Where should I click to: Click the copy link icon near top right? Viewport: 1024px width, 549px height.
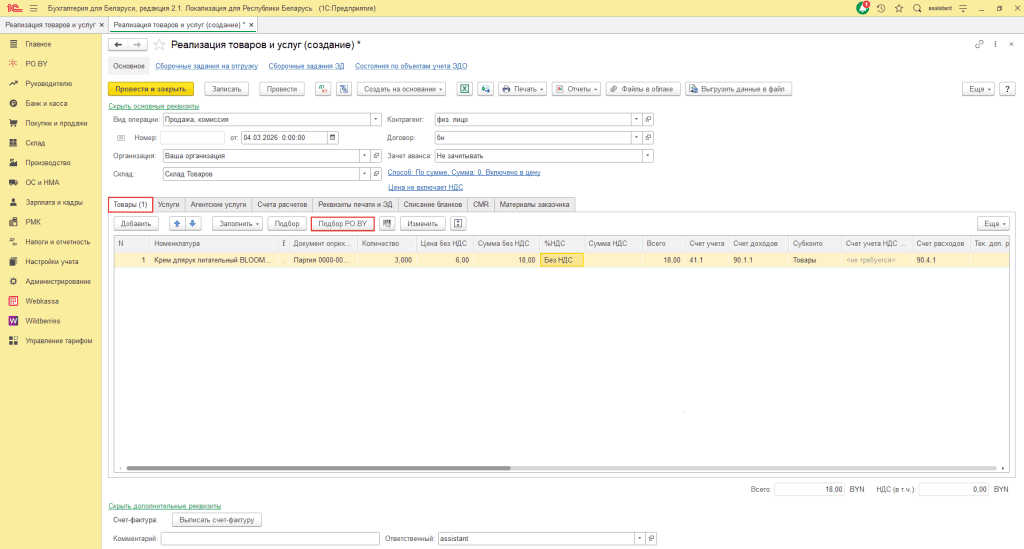[979, 45]
